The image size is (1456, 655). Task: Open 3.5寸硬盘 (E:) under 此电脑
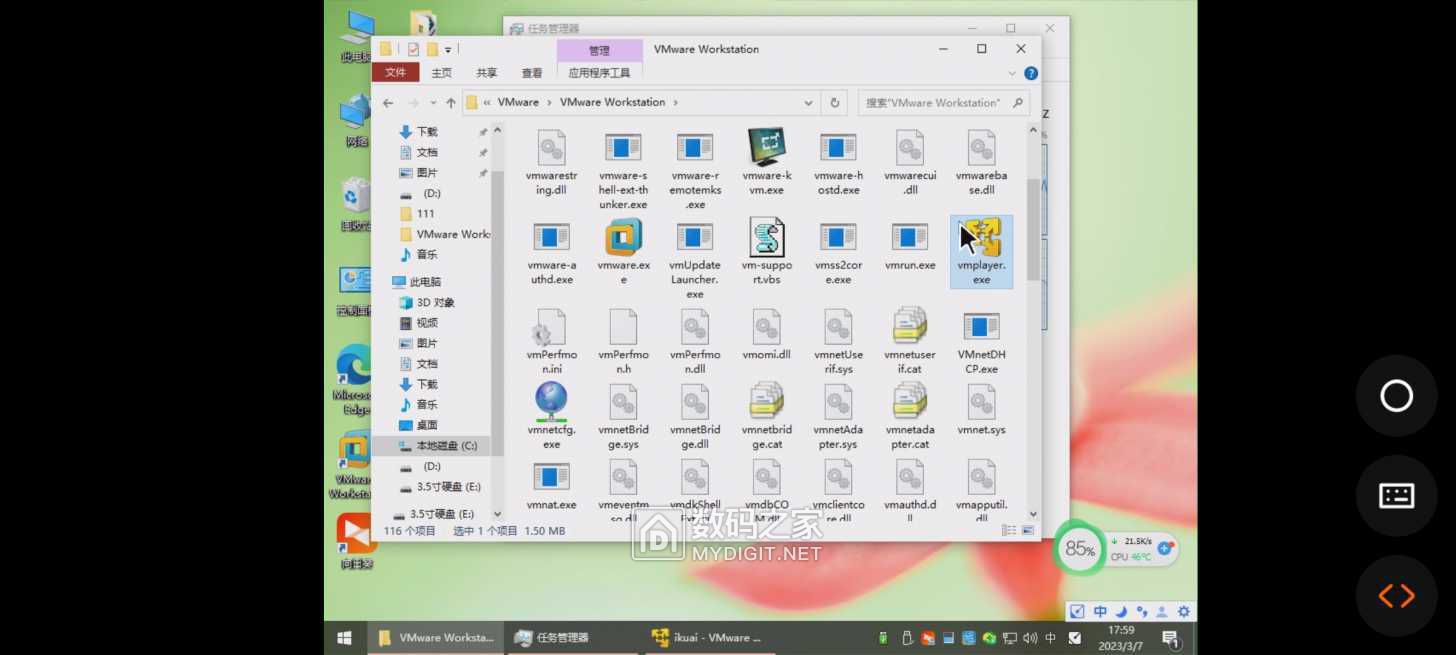tap(448, 487)
